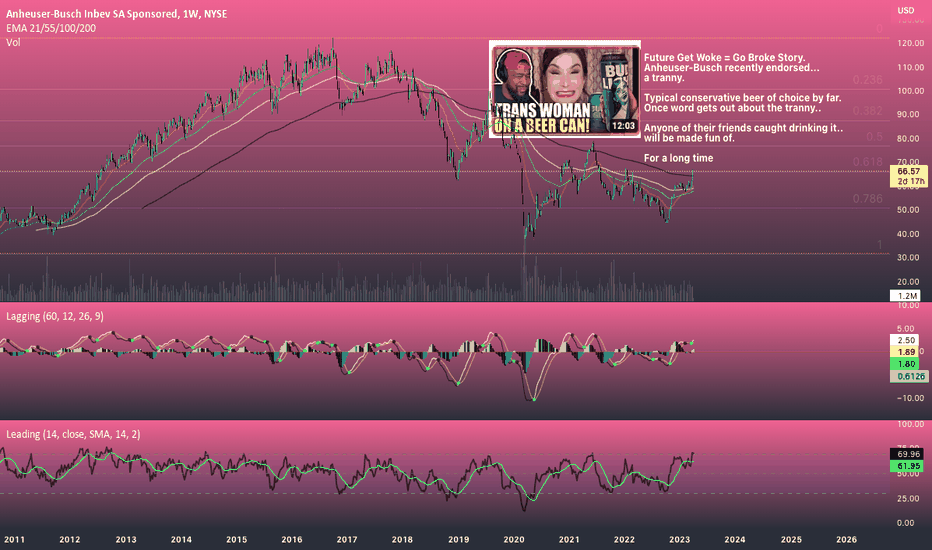Click the 66.57 current price label
This screenshot has width=932, height=550.
coord(908,171)
